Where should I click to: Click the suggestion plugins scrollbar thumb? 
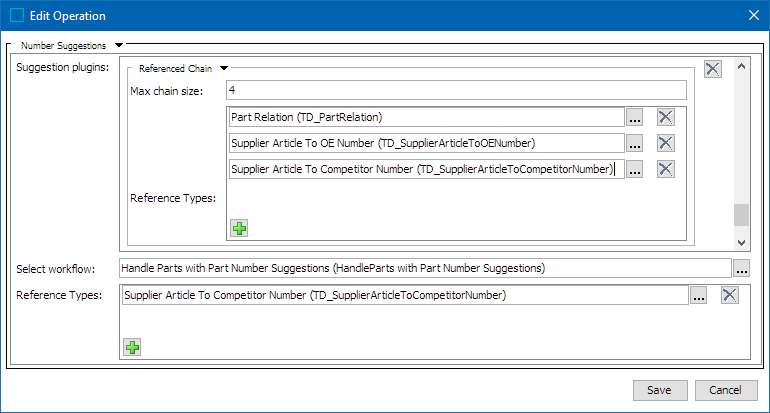coord(742,215)
